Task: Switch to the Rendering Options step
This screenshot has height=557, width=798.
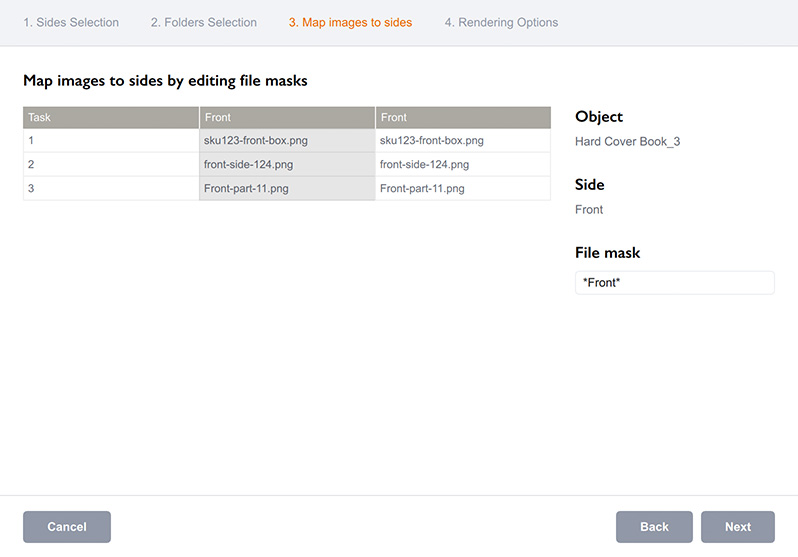Action: point(501,22)
